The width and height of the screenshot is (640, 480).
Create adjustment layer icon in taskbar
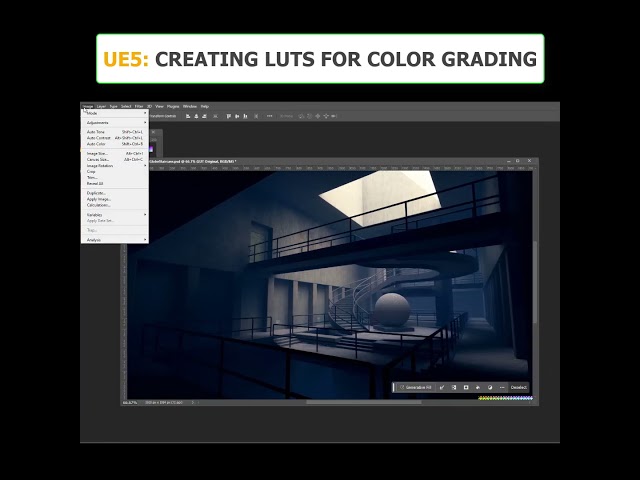490,387
